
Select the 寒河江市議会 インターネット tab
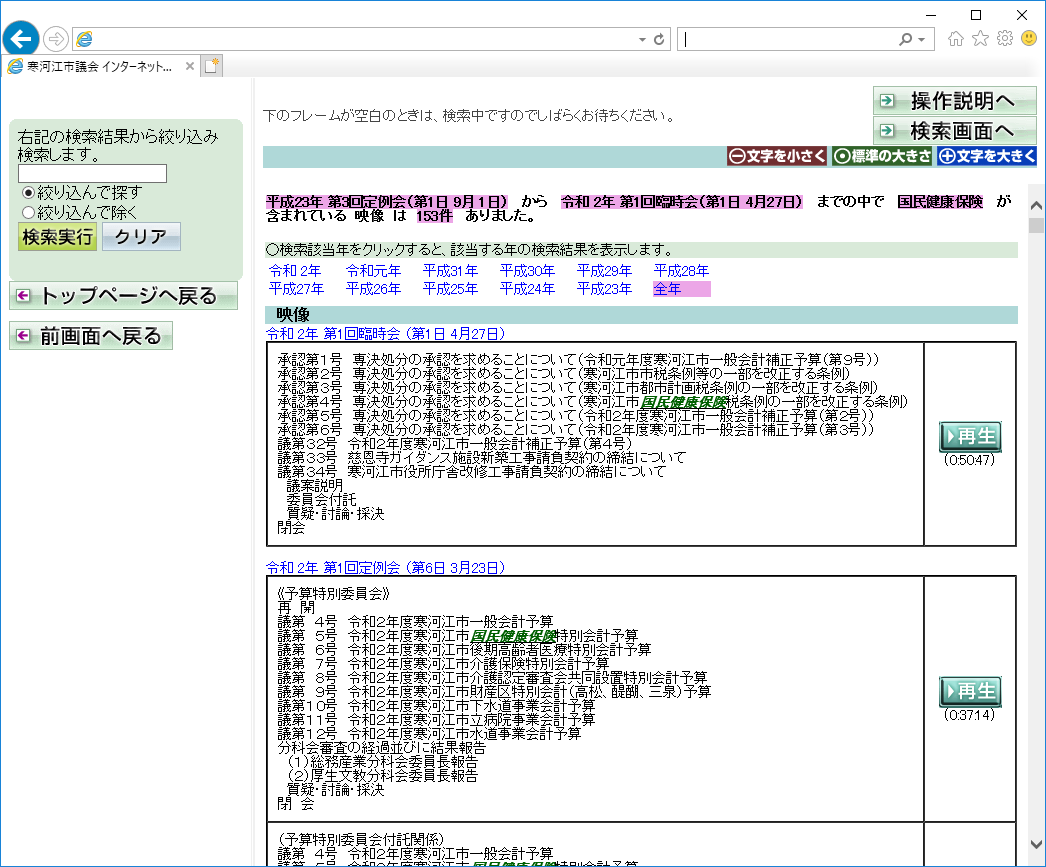[x=100, y=66]
